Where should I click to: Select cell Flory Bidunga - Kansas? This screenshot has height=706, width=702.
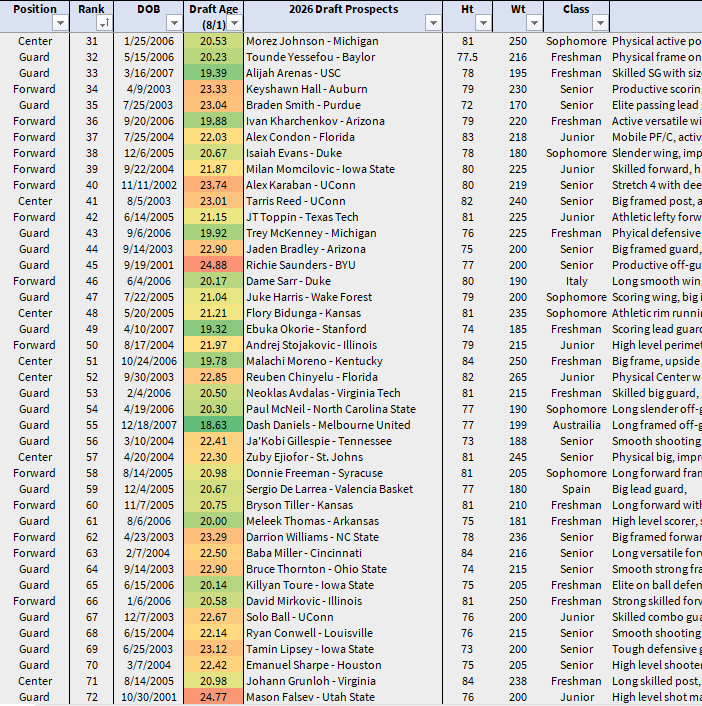click(x=343, y=313)
